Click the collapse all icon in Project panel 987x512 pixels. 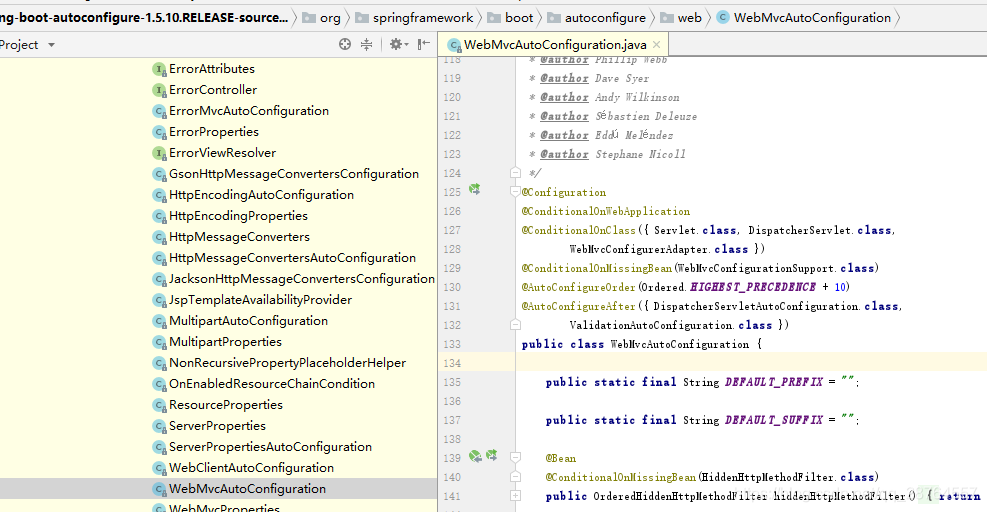366,44
